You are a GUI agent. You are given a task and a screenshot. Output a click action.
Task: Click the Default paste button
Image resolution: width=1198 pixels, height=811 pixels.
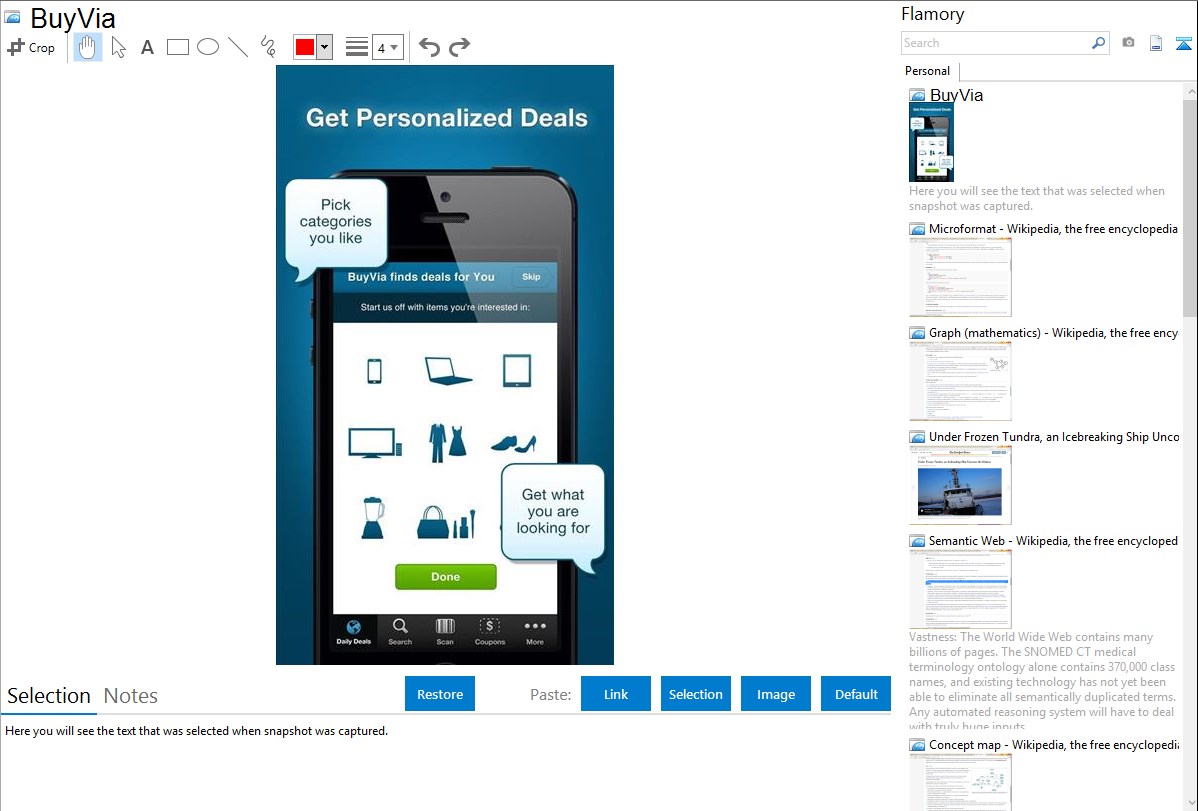click(x=856, y=694)
